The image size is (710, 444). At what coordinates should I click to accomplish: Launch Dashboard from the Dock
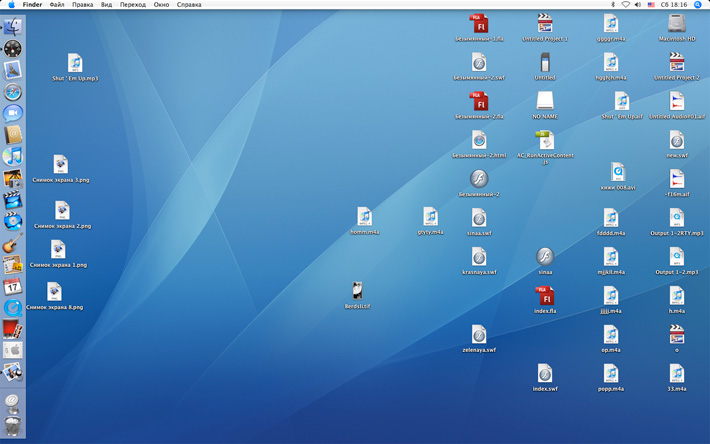click(13, 48)
